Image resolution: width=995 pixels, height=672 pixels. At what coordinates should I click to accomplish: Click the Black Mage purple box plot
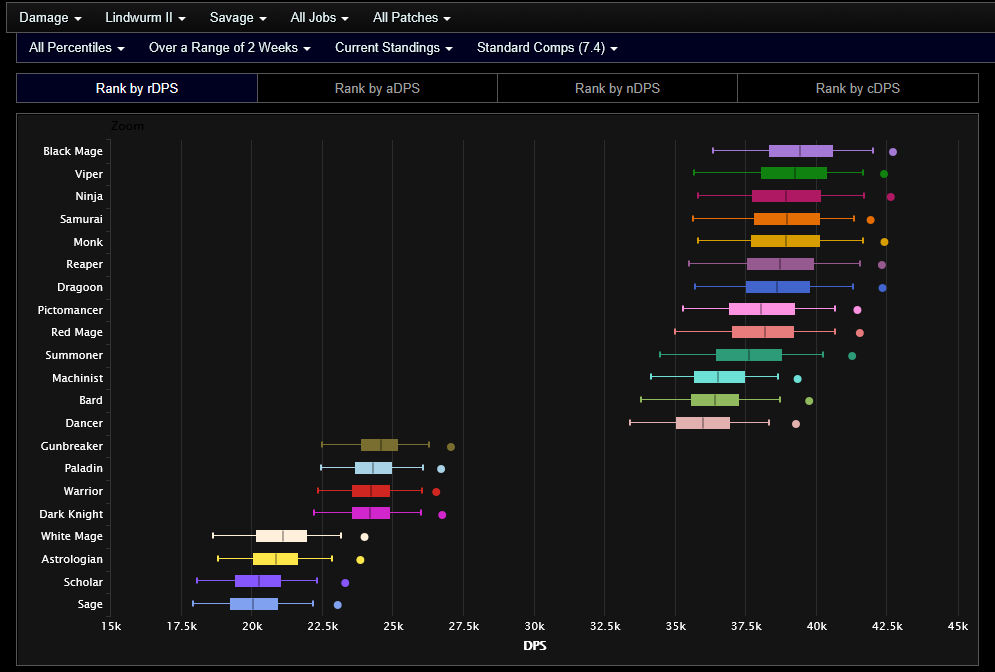(801, 151)
